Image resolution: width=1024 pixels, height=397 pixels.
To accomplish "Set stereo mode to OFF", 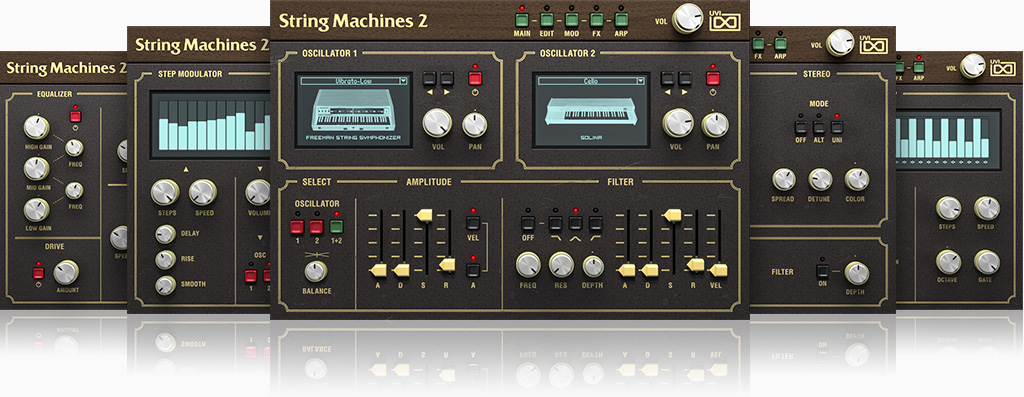I will click(x=801, y=127).
